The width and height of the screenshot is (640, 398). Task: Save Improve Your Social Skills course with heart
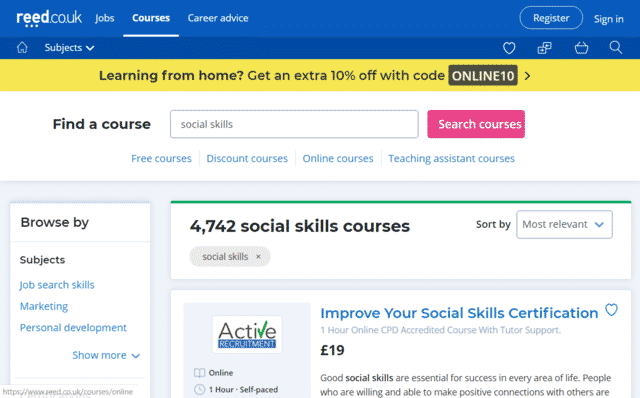pos(611,310)
